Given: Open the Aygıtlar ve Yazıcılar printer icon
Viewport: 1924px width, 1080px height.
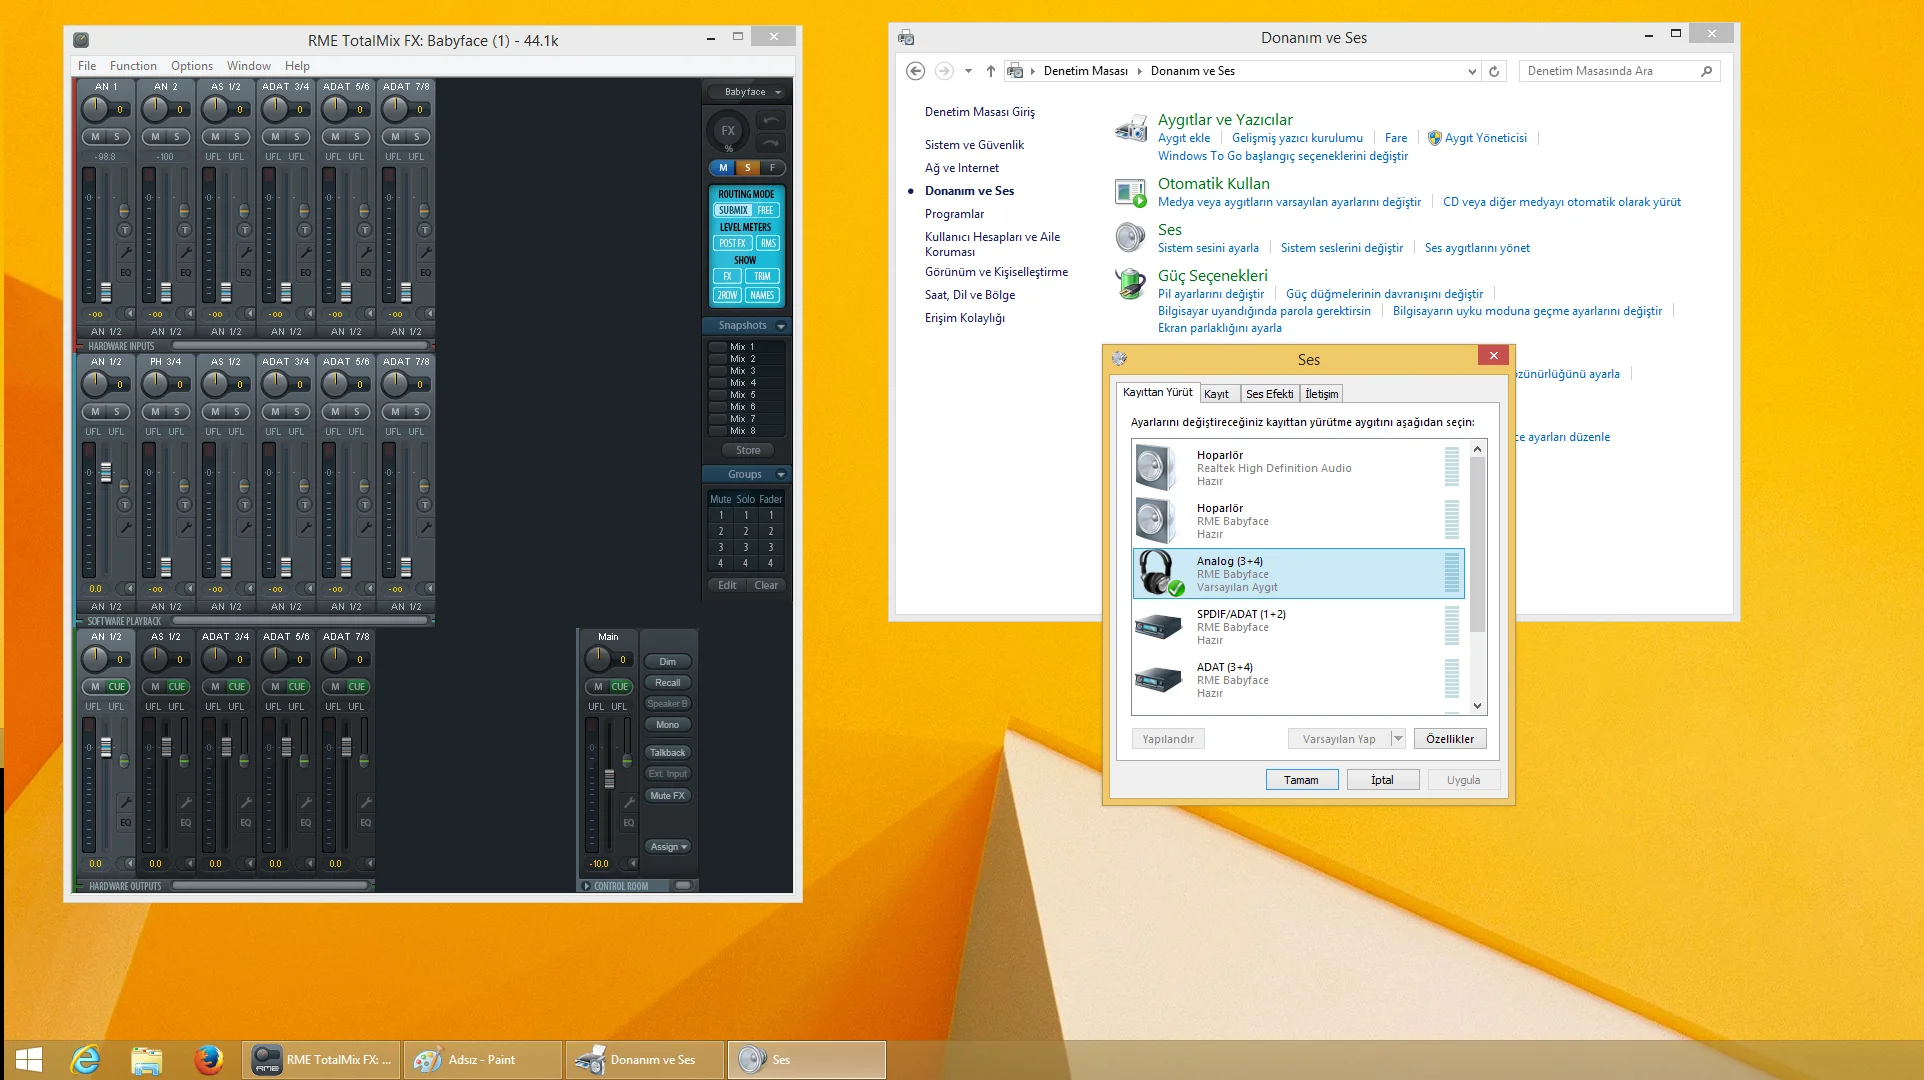Looking at the screenshot, I should pyautogui.click(x=1131, y=128).
